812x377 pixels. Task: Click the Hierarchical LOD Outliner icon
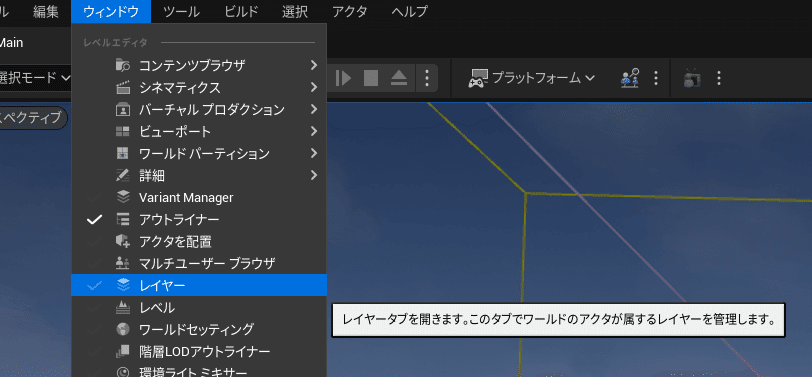(x=123, y=351)
